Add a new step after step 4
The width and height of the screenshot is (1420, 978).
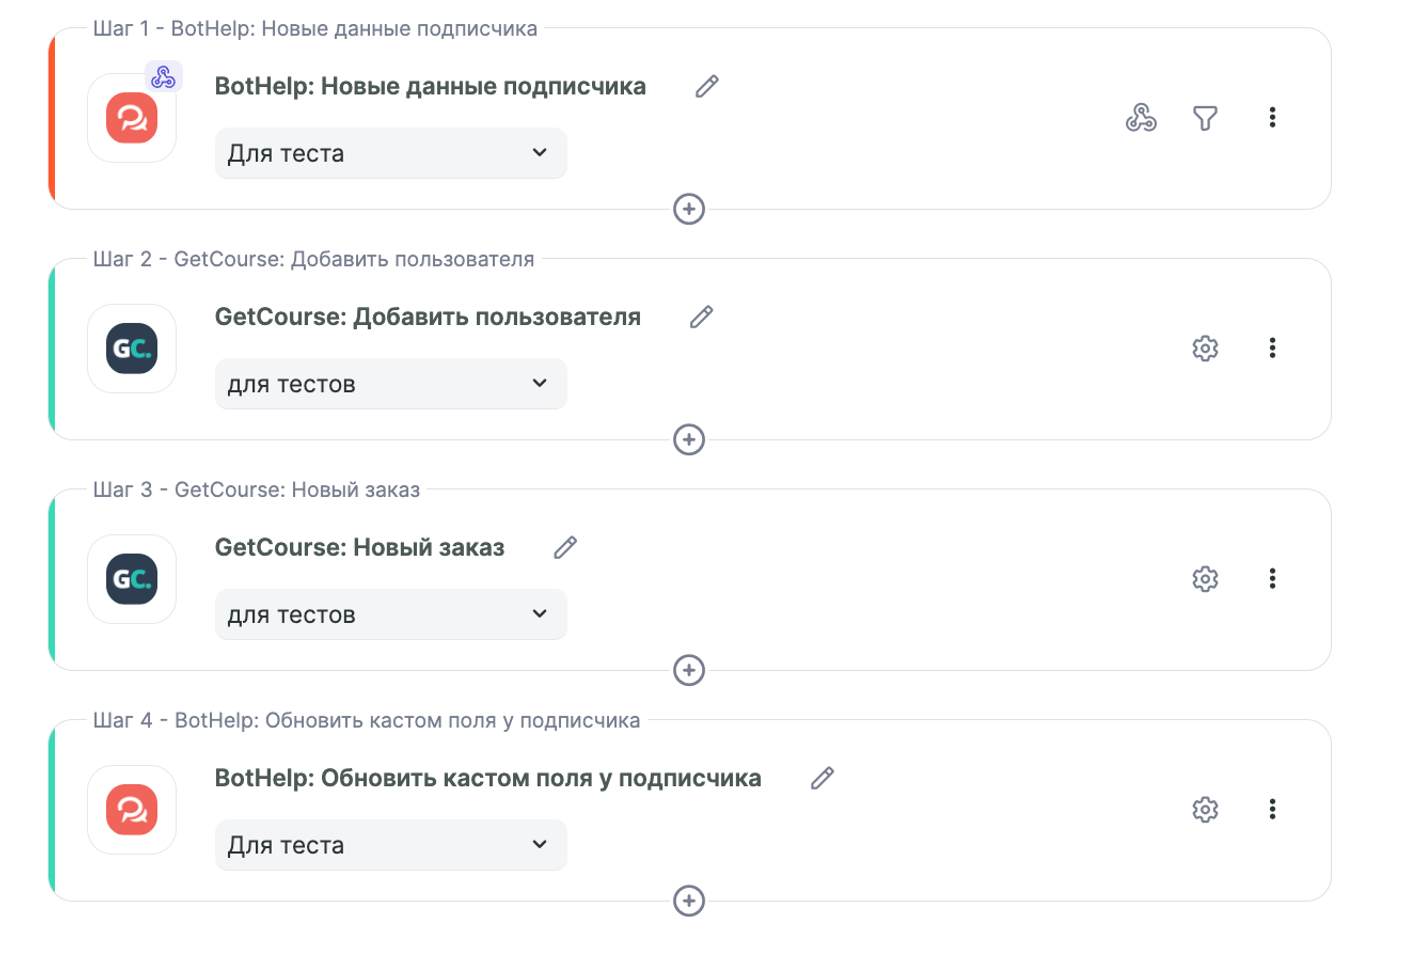point(689,901)
